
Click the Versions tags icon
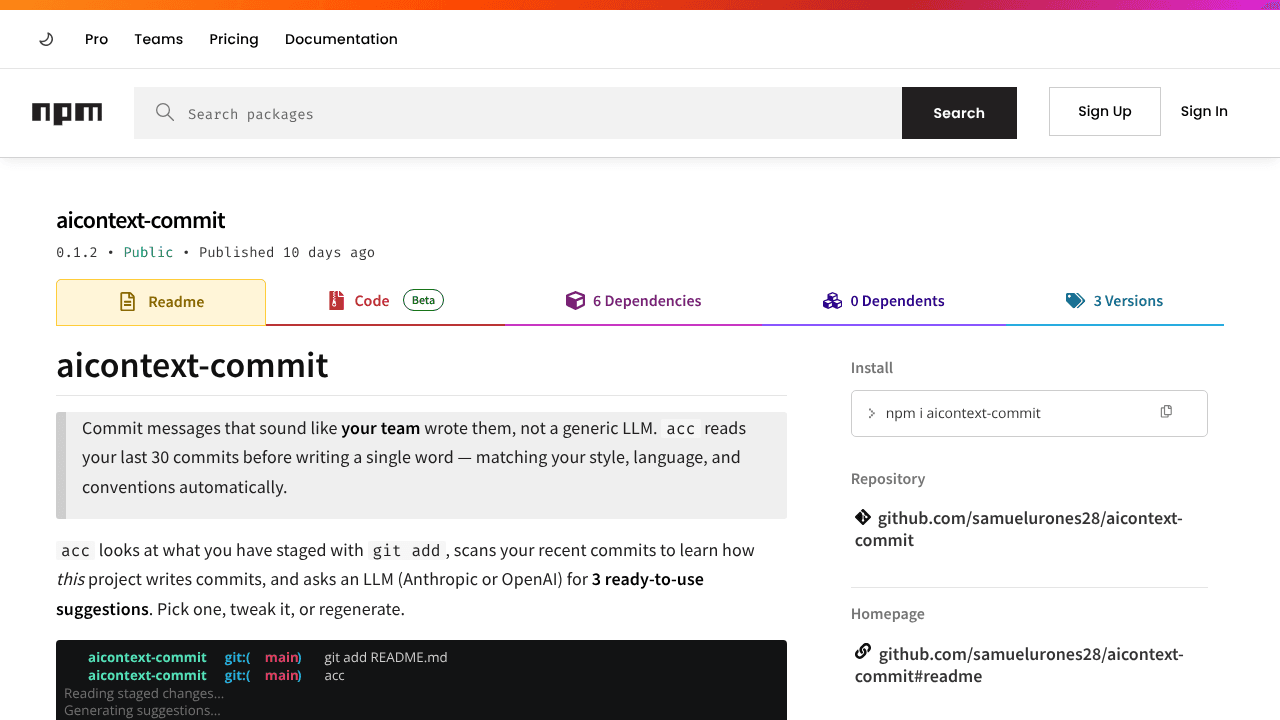click(x=1075, y=300)
